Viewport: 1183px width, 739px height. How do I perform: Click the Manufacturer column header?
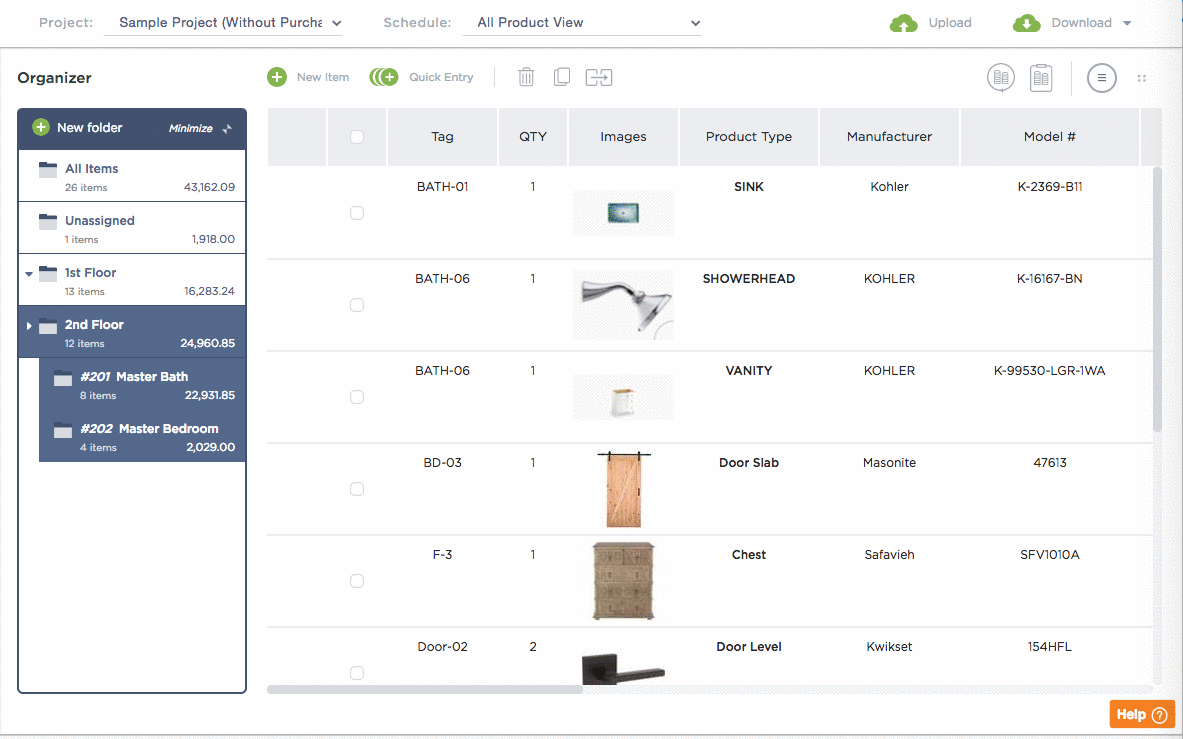889,136
